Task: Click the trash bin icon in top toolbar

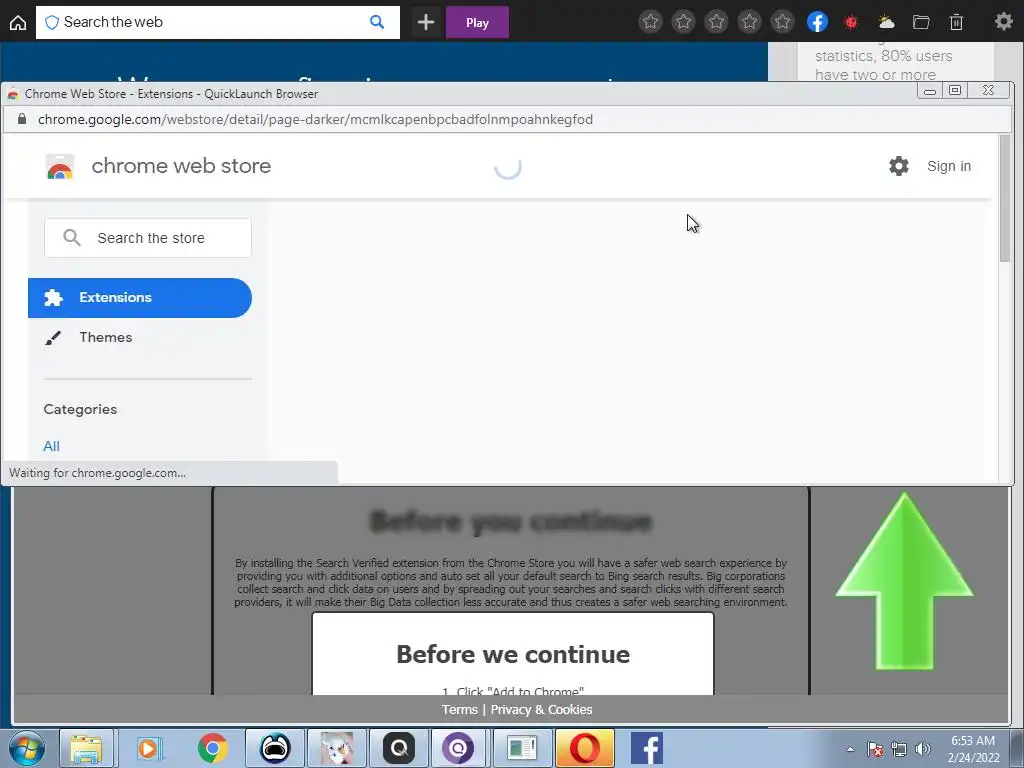Action: [x=956, y=22]
